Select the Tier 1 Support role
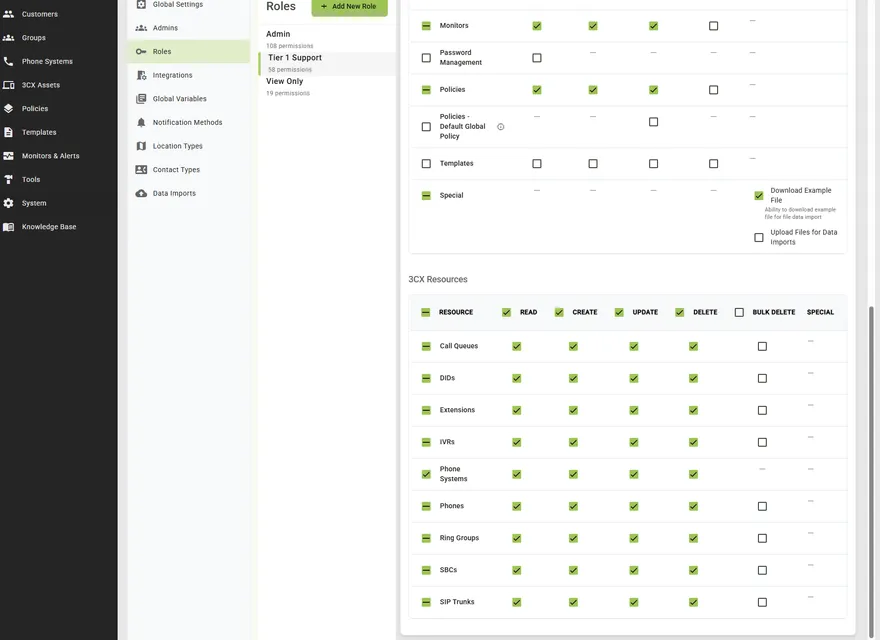This screenshot has width=880, height=640. click(x=327, y=63)
